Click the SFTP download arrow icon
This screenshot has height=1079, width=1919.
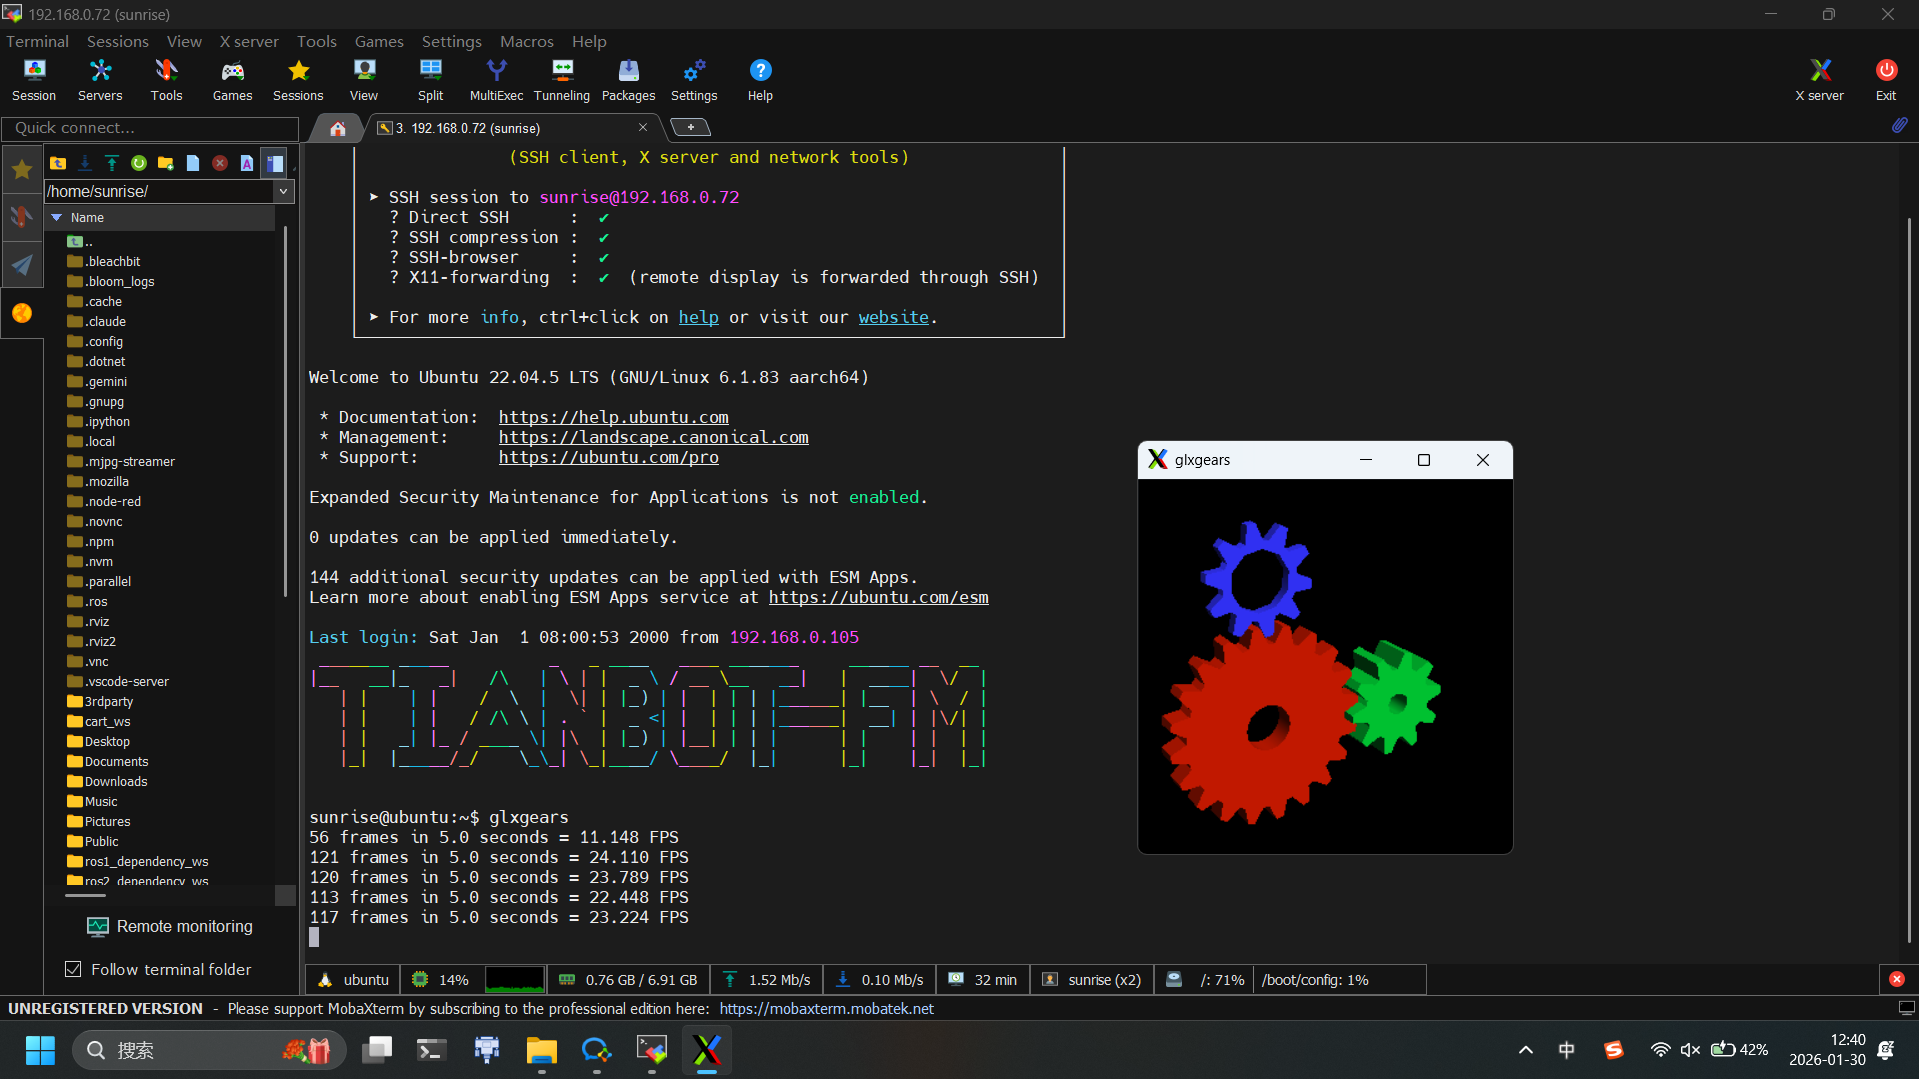[x=85, y=163]
